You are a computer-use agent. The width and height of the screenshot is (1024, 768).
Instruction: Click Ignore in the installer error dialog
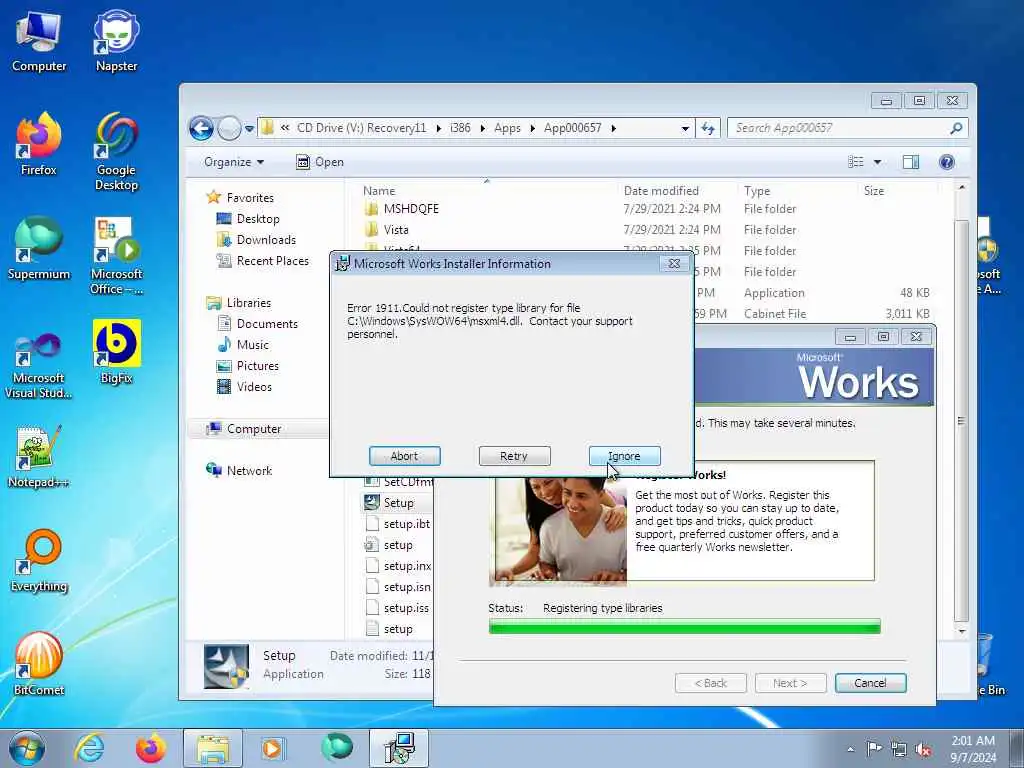(624, 456)
